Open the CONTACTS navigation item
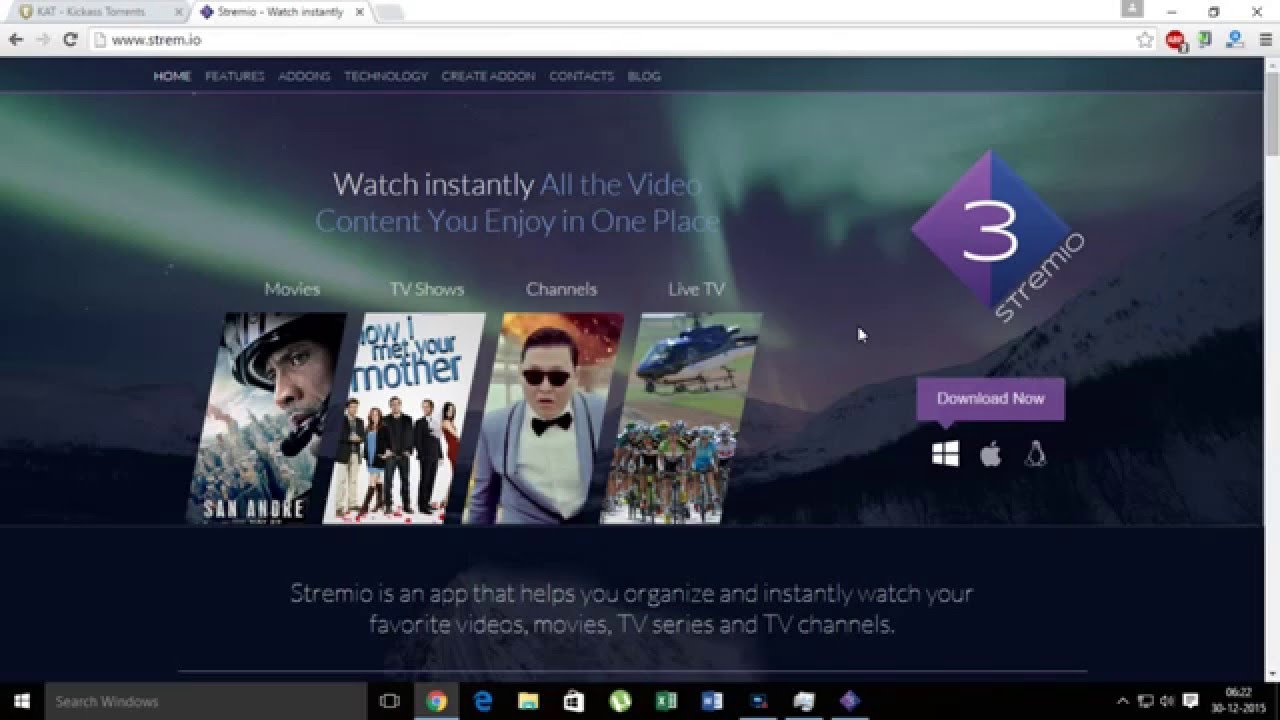 (x=581, y=76)
